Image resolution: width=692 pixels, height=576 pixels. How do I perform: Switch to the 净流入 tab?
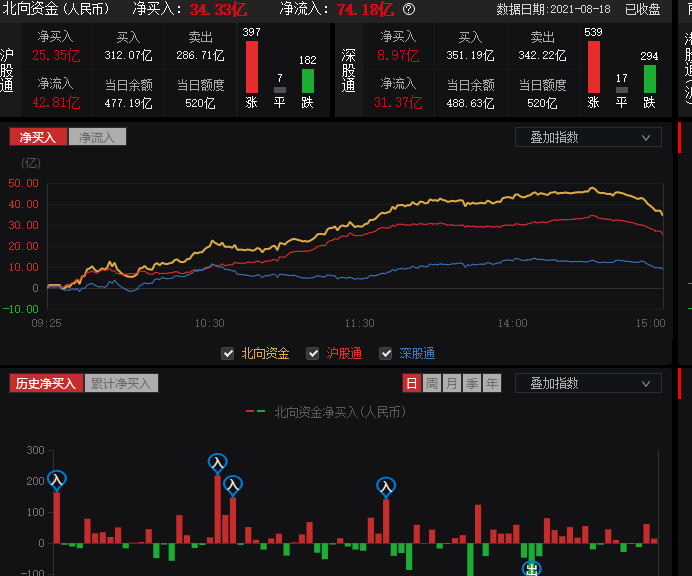pos(97,138)
